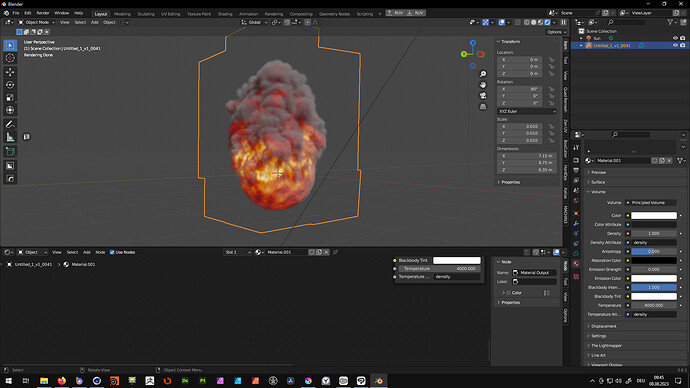The image size is (690, 388).
Task: Toggle camera view with the camera icon
Action: (483, 95)
